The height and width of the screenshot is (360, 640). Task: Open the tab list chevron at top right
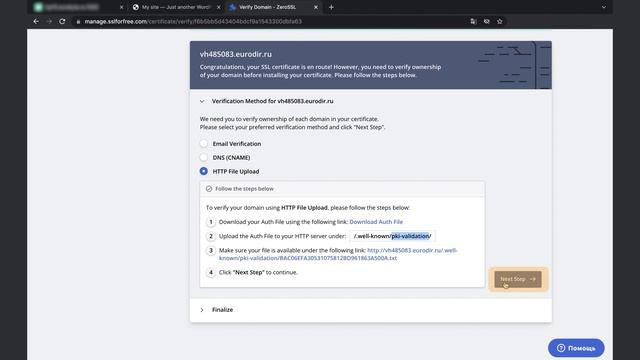coord(604,7)
